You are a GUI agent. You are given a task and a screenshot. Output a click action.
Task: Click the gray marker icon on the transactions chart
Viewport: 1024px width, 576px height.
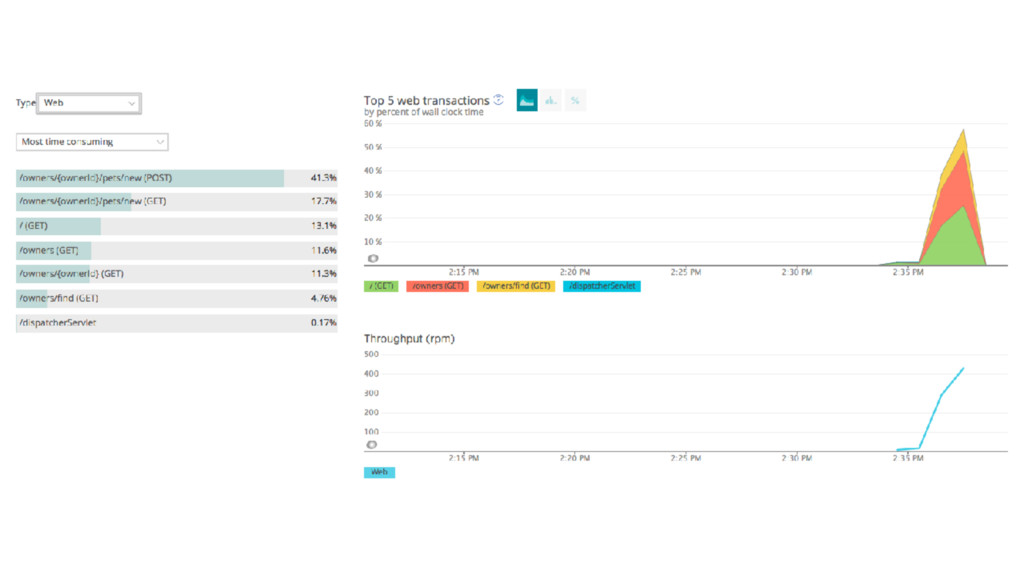click(x=373, y=258)
